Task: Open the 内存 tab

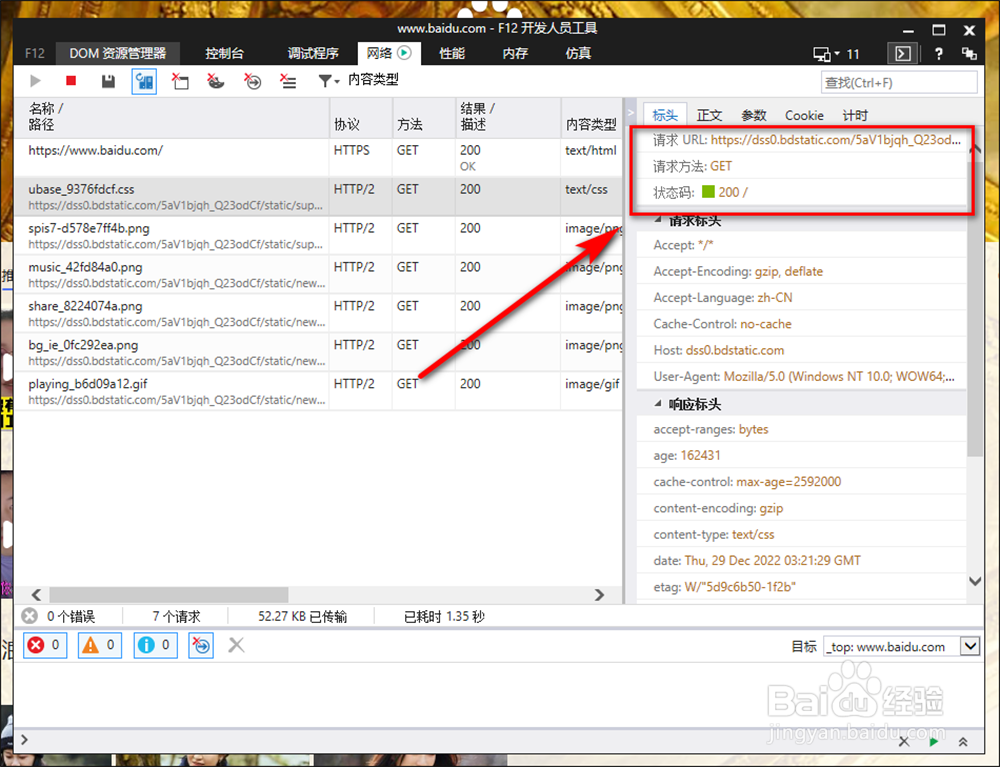Action: click(x=515, y=54)
